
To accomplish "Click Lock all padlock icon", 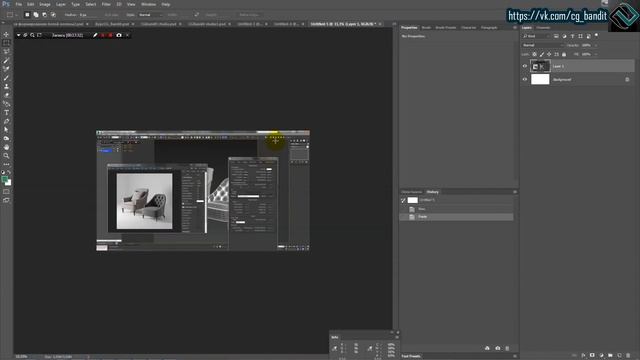I will click(x=564, y=54).
